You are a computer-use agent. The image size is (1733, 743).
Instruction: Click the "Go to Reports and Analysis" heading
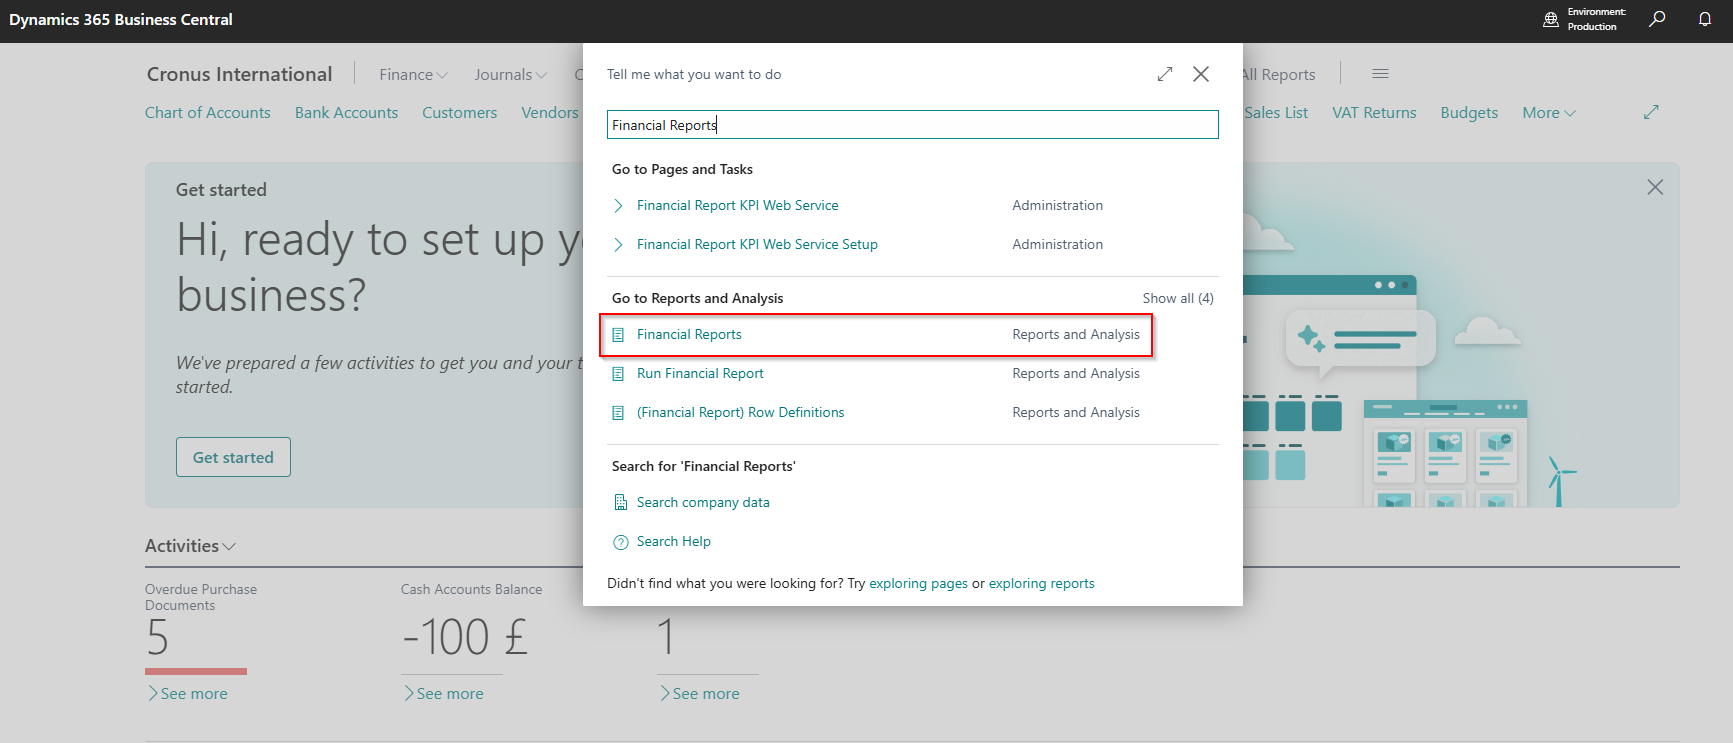pos(698,298)
